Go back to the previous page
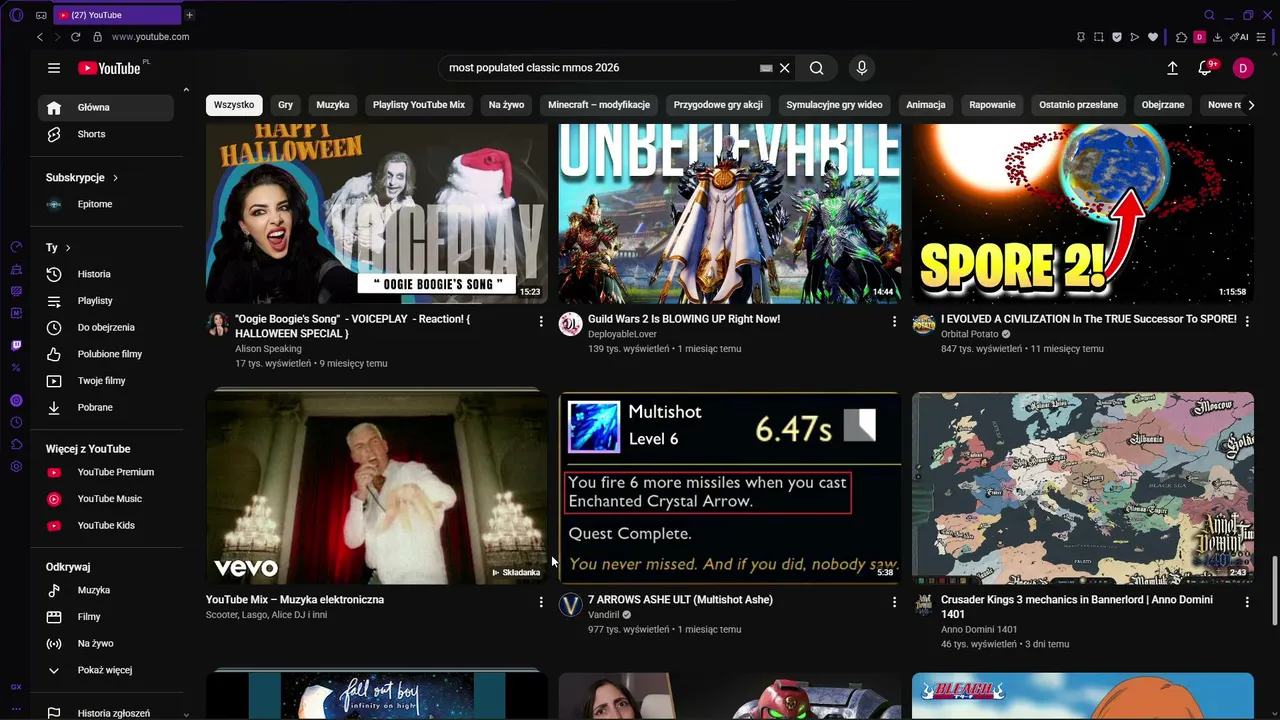This screenshot has width=1280, height=720. [x=40, y=37]
